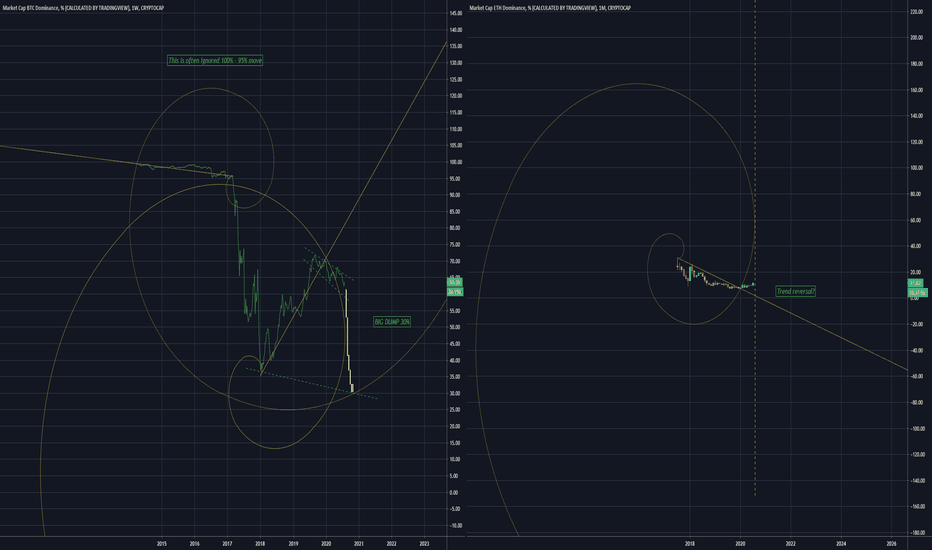Click 2019 on BTC chart time axis
Image resolution: width=932 pixels, height=550 pixels.
pos(293,543)
